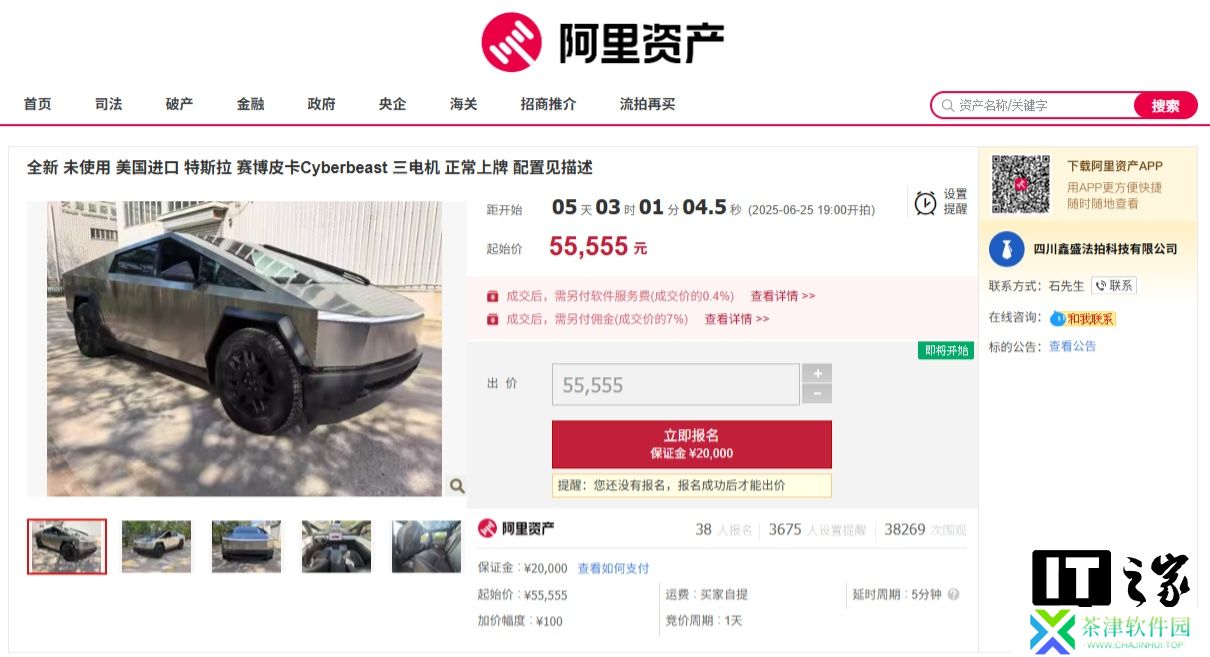Image resolution: width=1210 pixels, height=657 pixels.
Task: Click the 立即报名 registration button
Action: tap(692, 444)
